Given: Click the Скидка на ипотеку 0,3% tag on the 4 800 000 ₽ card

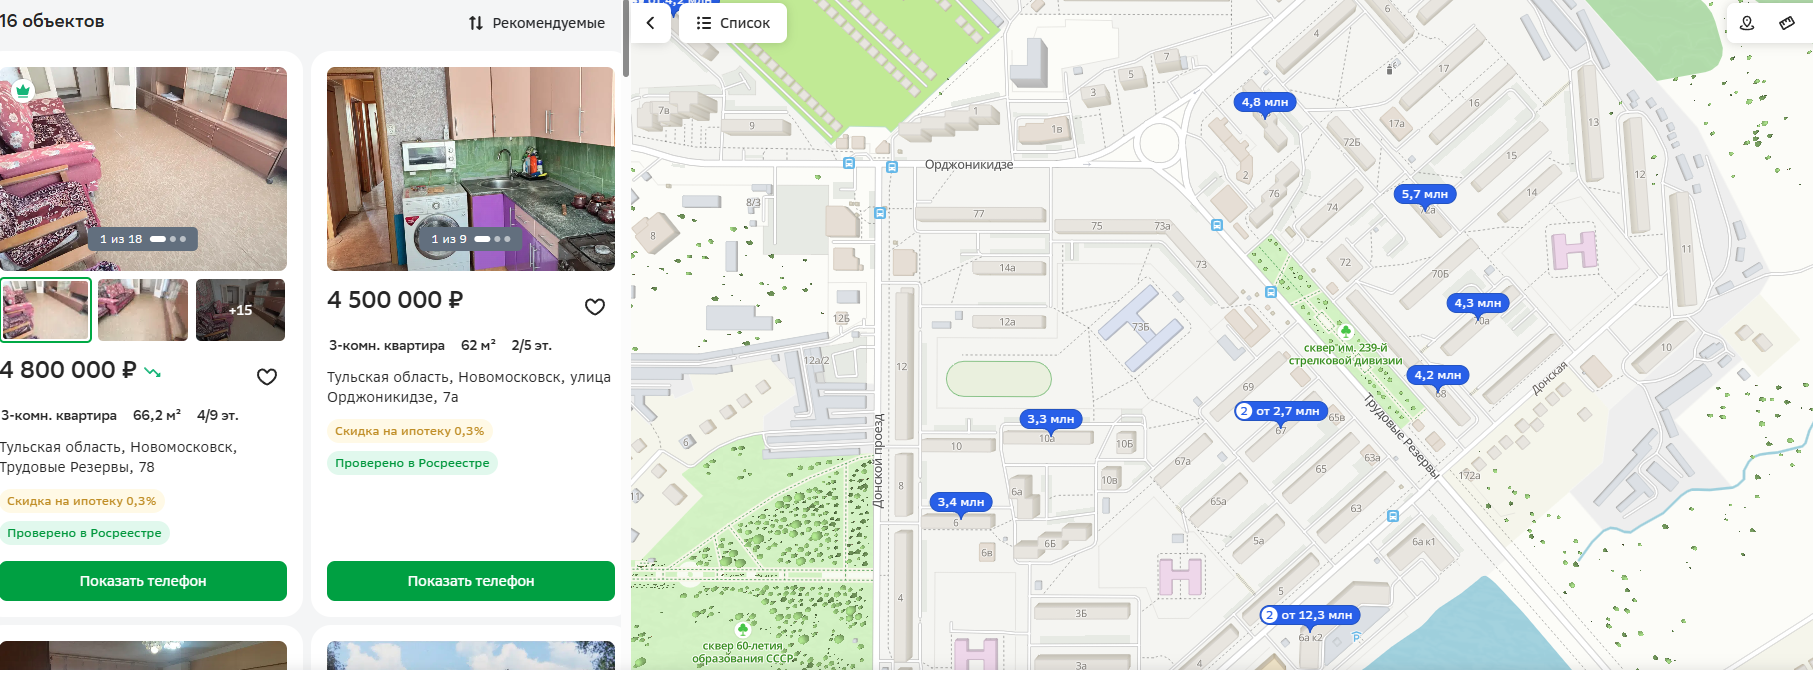Looking at the screenshot, I should point(82,501).
